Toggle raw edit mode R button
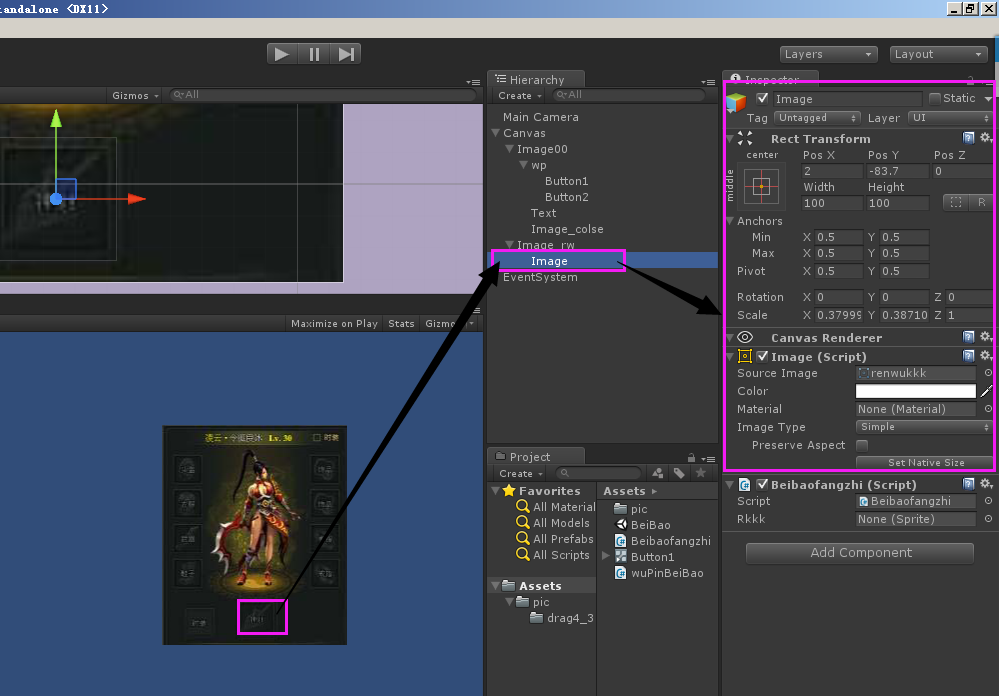Image resolution: width=999 pixels, height=696 pixels. coord(981,203)
